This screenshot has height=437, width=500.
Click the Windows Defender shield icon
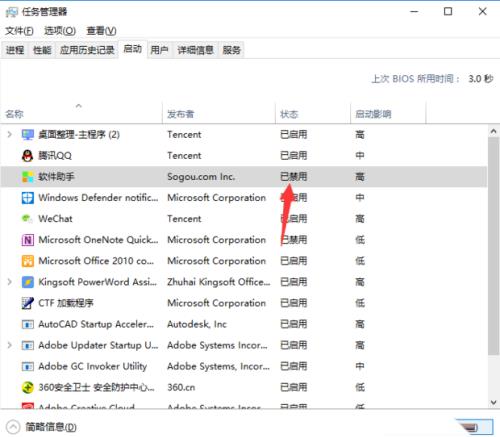point(27,198)
